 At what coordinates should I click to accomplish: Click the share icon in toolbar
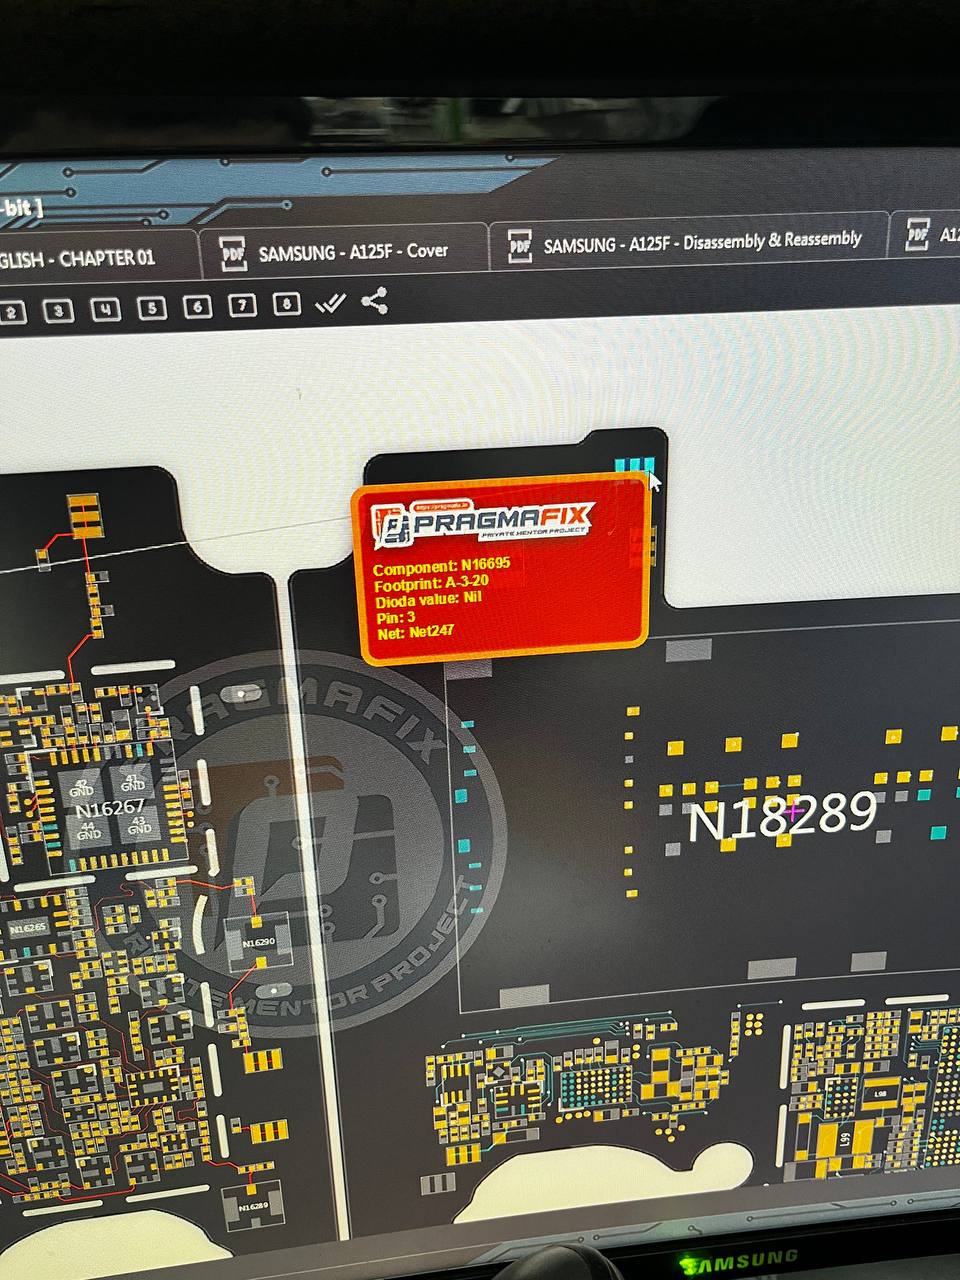point(374,300)
